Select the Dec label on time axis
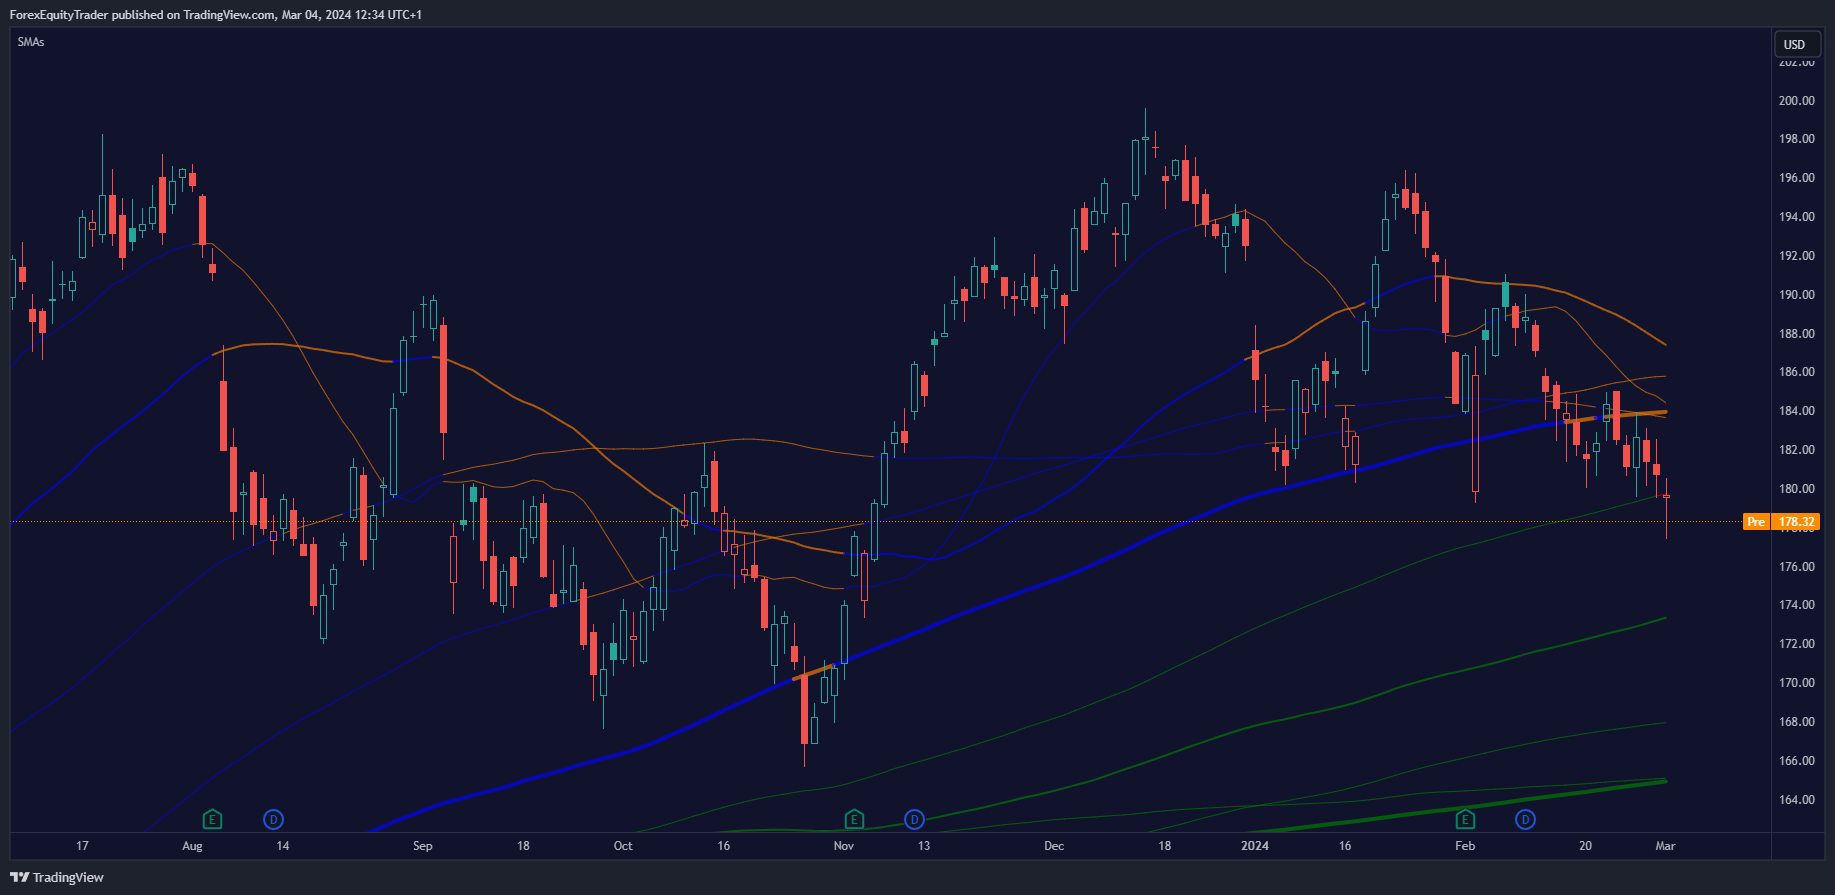The height and width of the screenshot is (895, 1835). point(1054,846)
